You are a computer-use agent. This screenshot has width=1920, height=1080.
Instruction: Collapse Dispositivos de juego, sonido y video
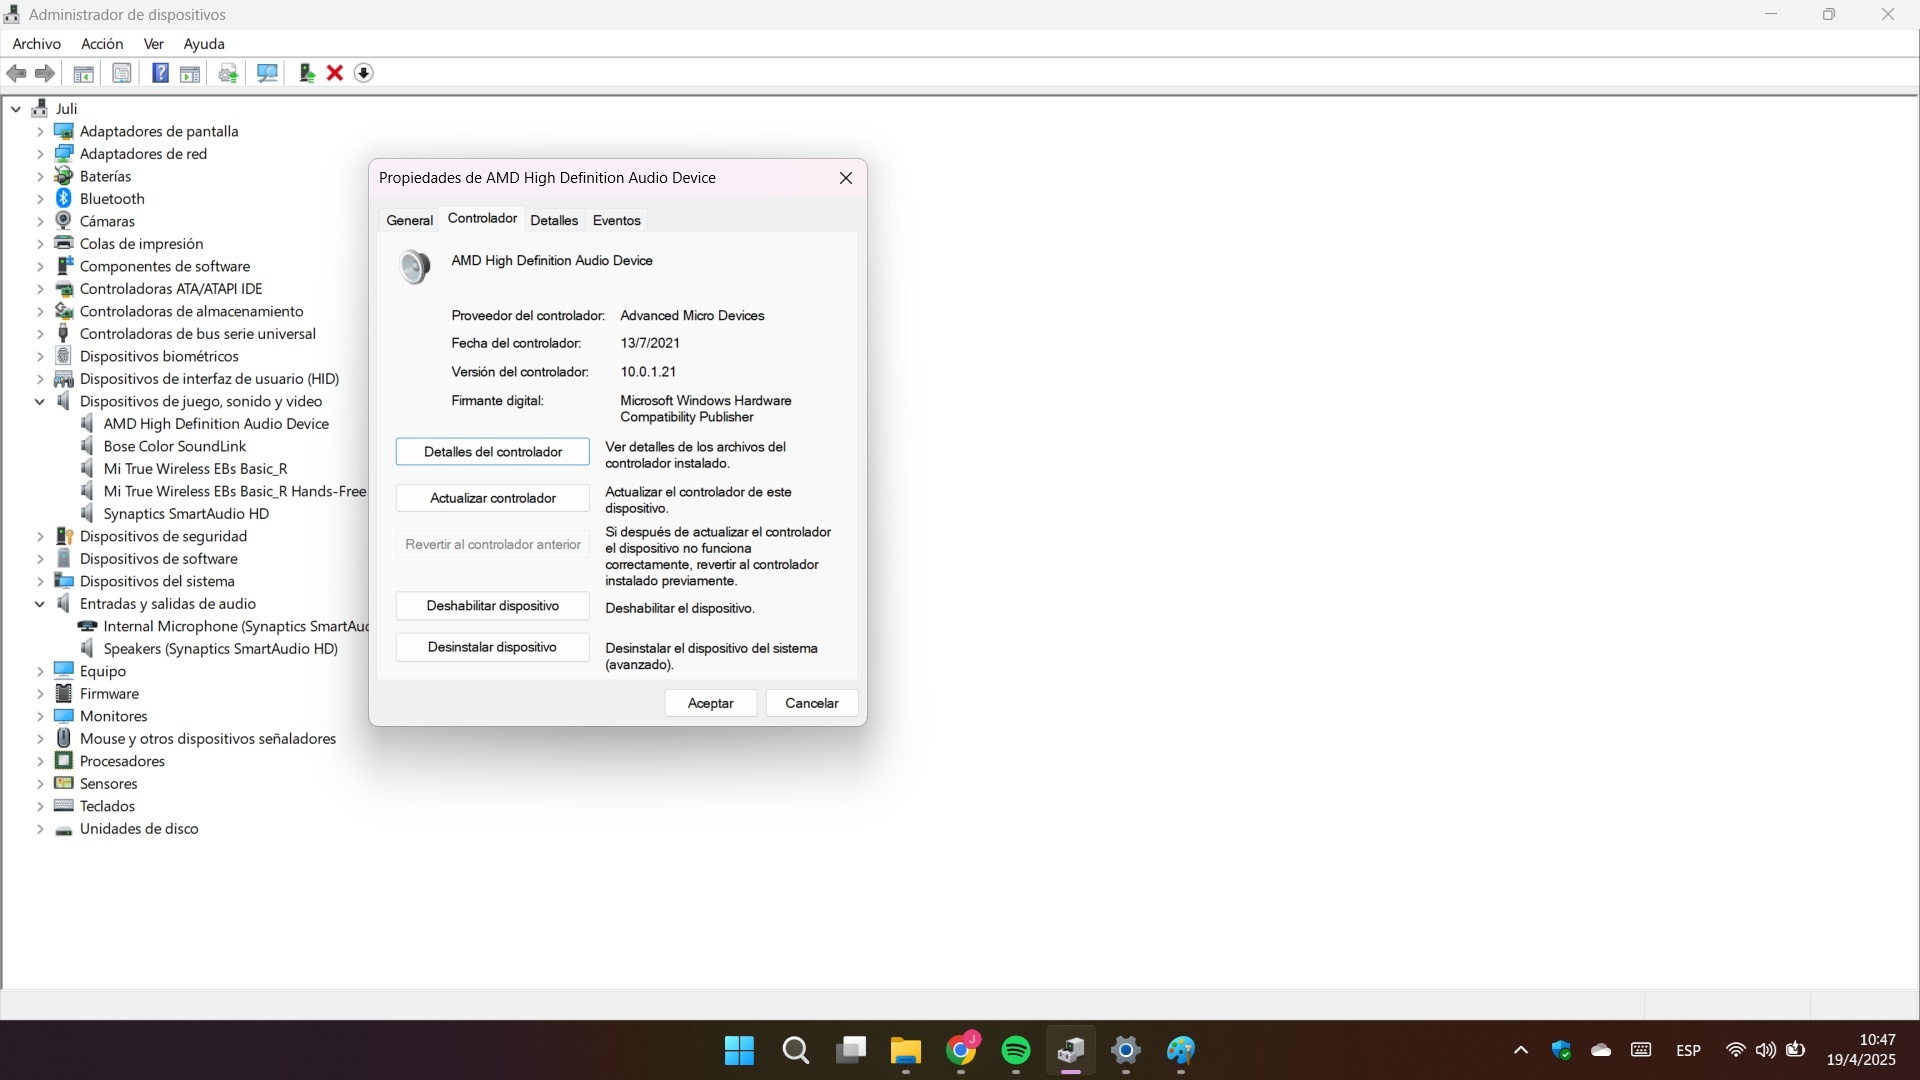40,402
